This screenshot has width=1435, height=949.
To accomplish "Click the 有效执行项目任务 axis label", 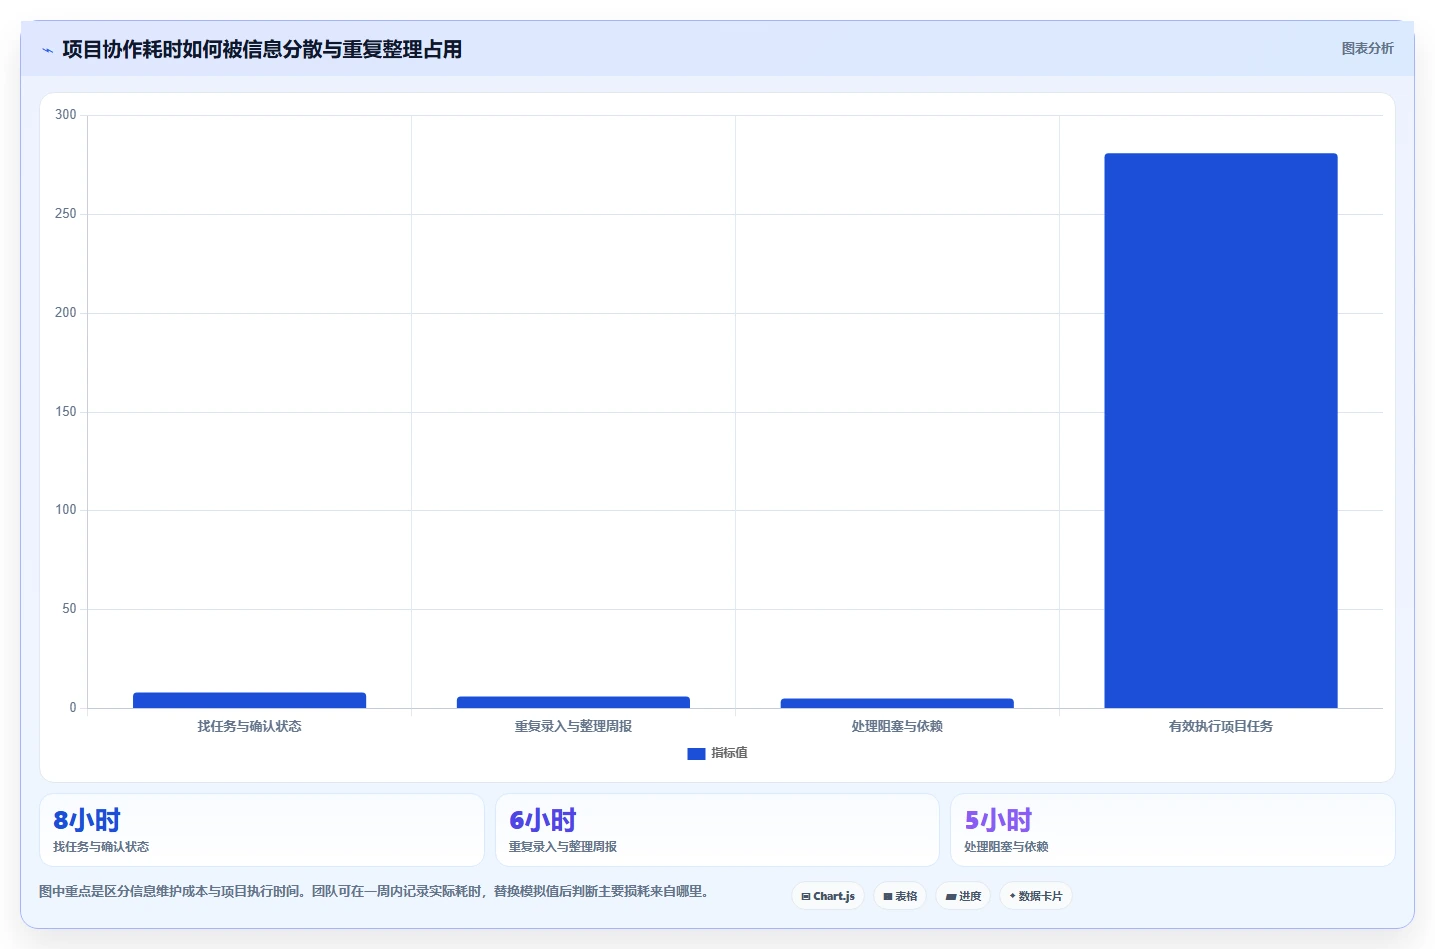I will pos(1220,726).
